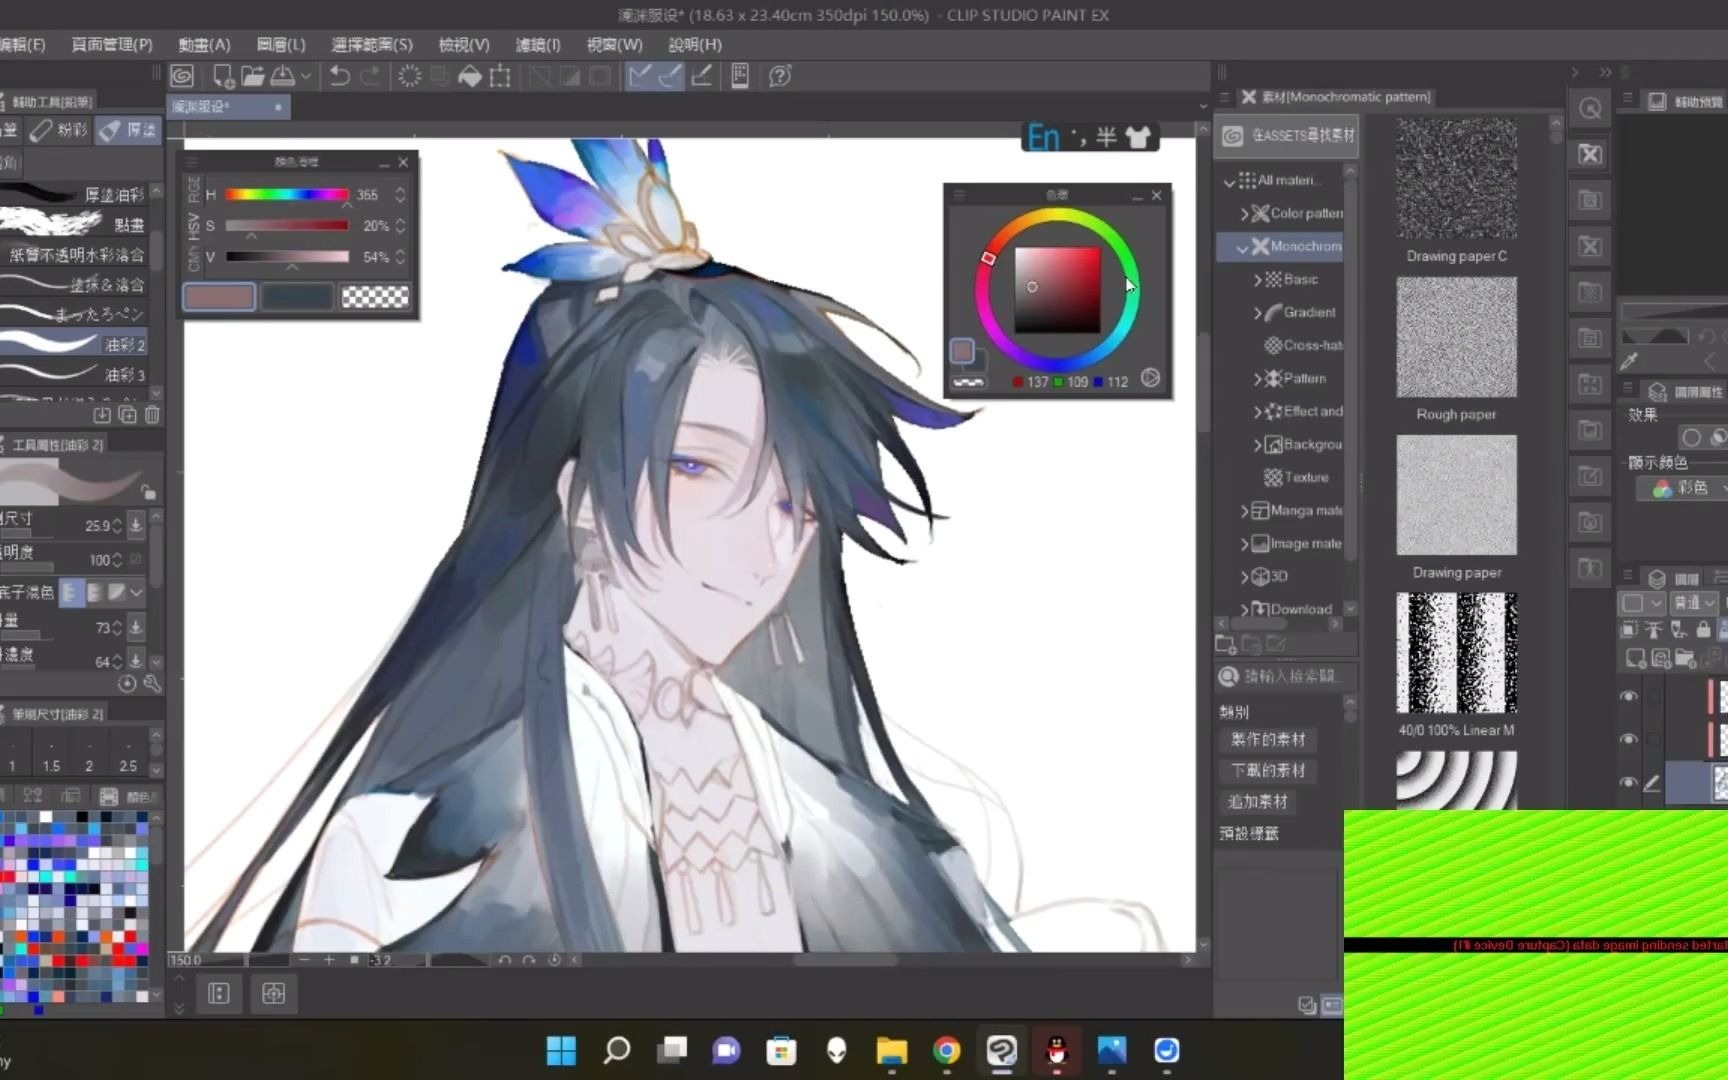Toggle visibility eye of top layer

1629,697
